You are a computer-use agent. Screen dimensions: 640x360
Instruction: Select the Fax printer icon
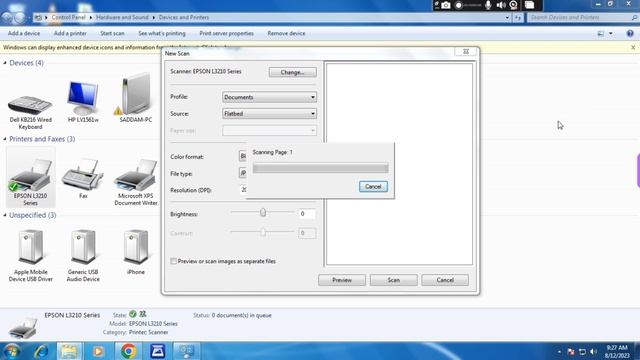[83, 175]
